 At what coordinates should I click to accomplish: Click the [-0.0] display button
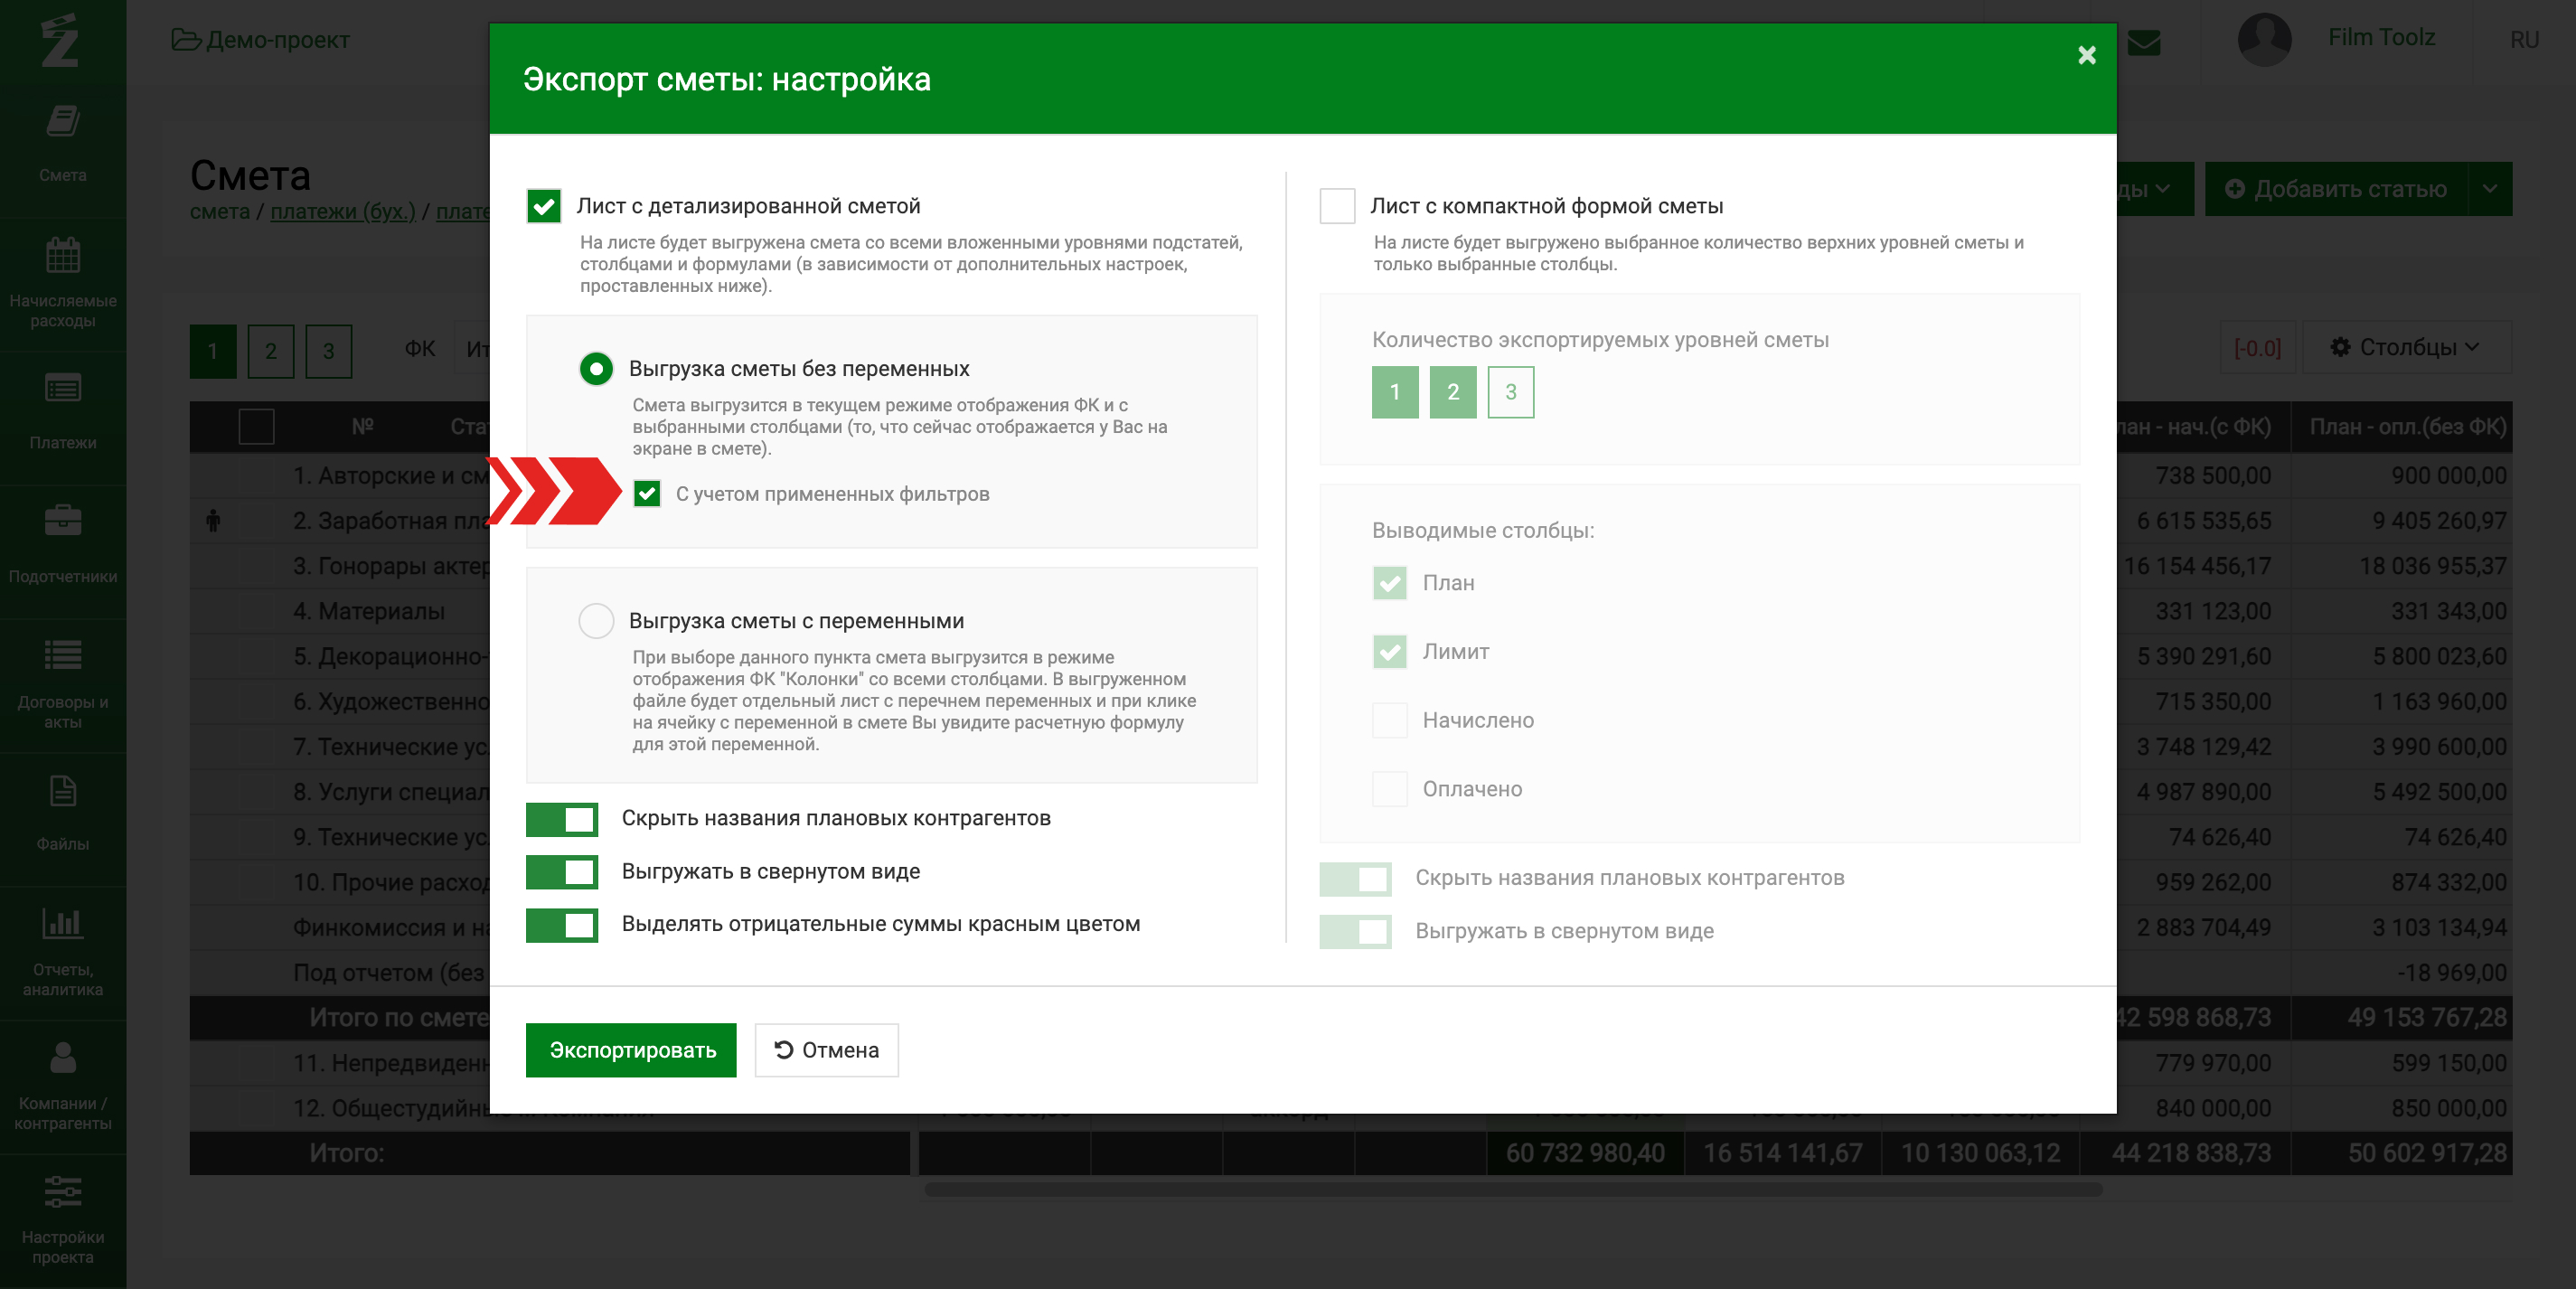(x=2257, y=348)
